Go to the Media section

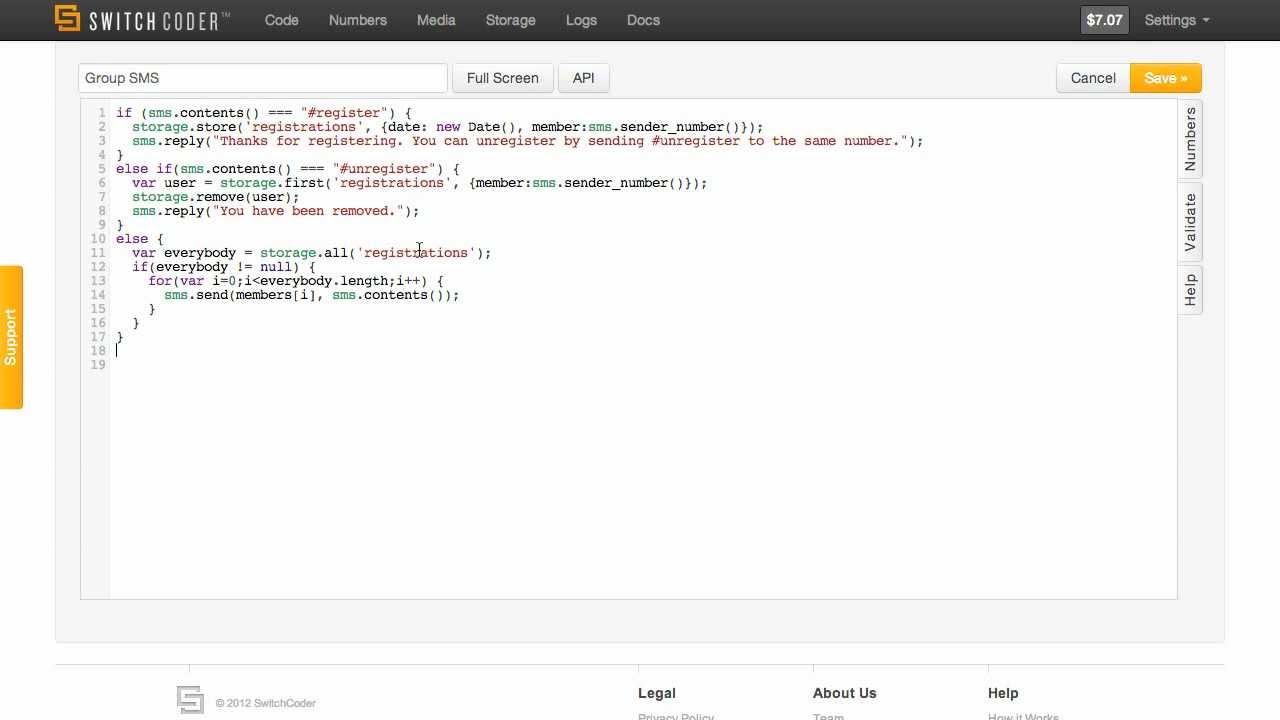click(x=436, y=20)
